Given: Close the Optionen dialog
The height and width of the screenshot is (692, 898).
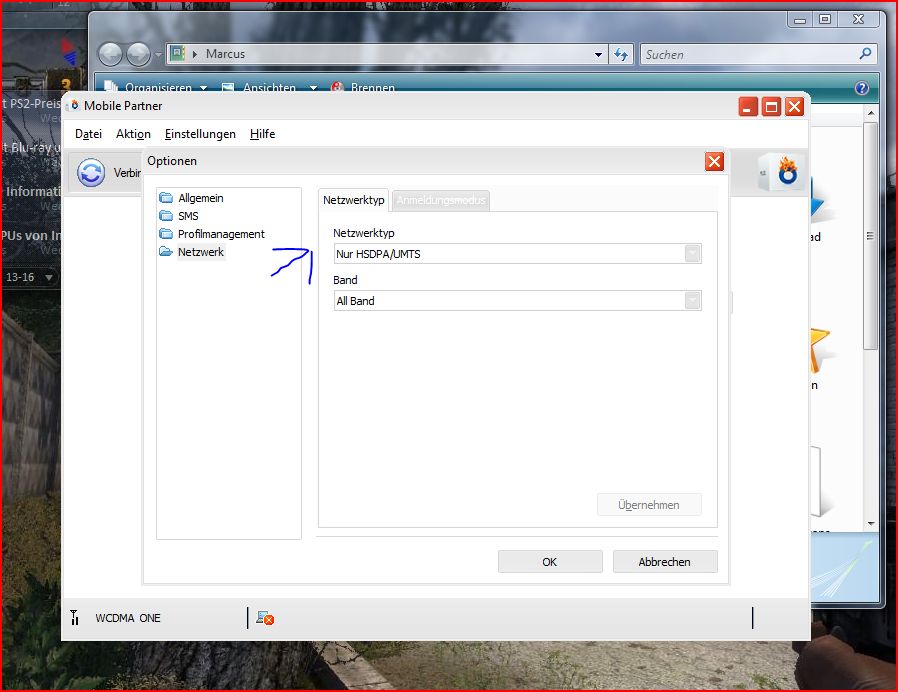Looking at the screenshot, I should coord(714,162).
